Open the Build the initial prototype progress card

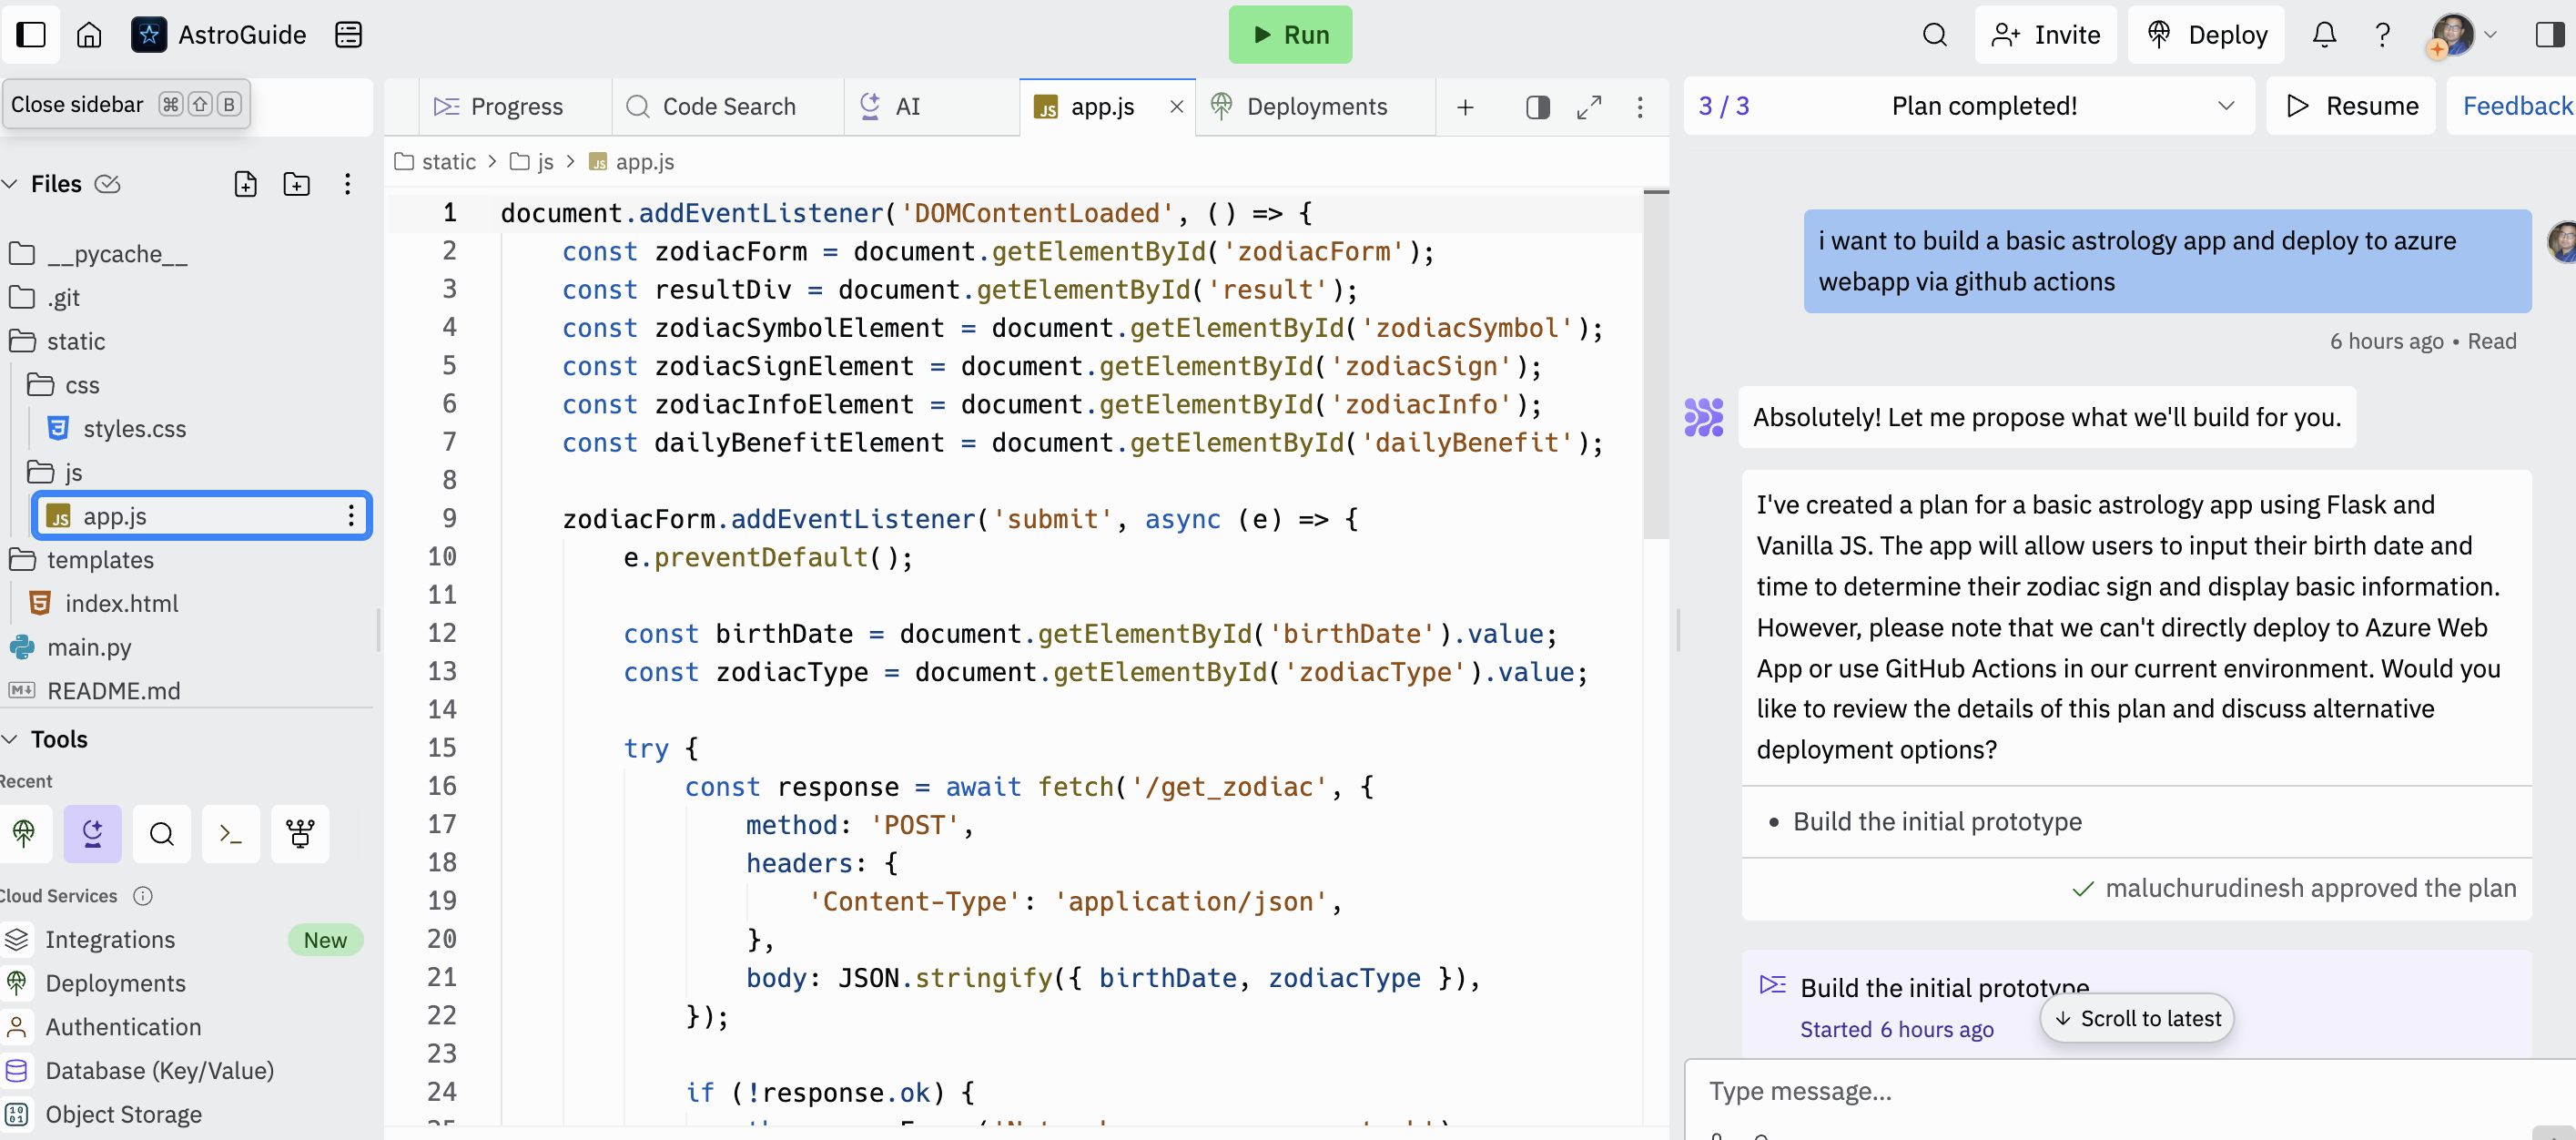pos(2135,1004)
